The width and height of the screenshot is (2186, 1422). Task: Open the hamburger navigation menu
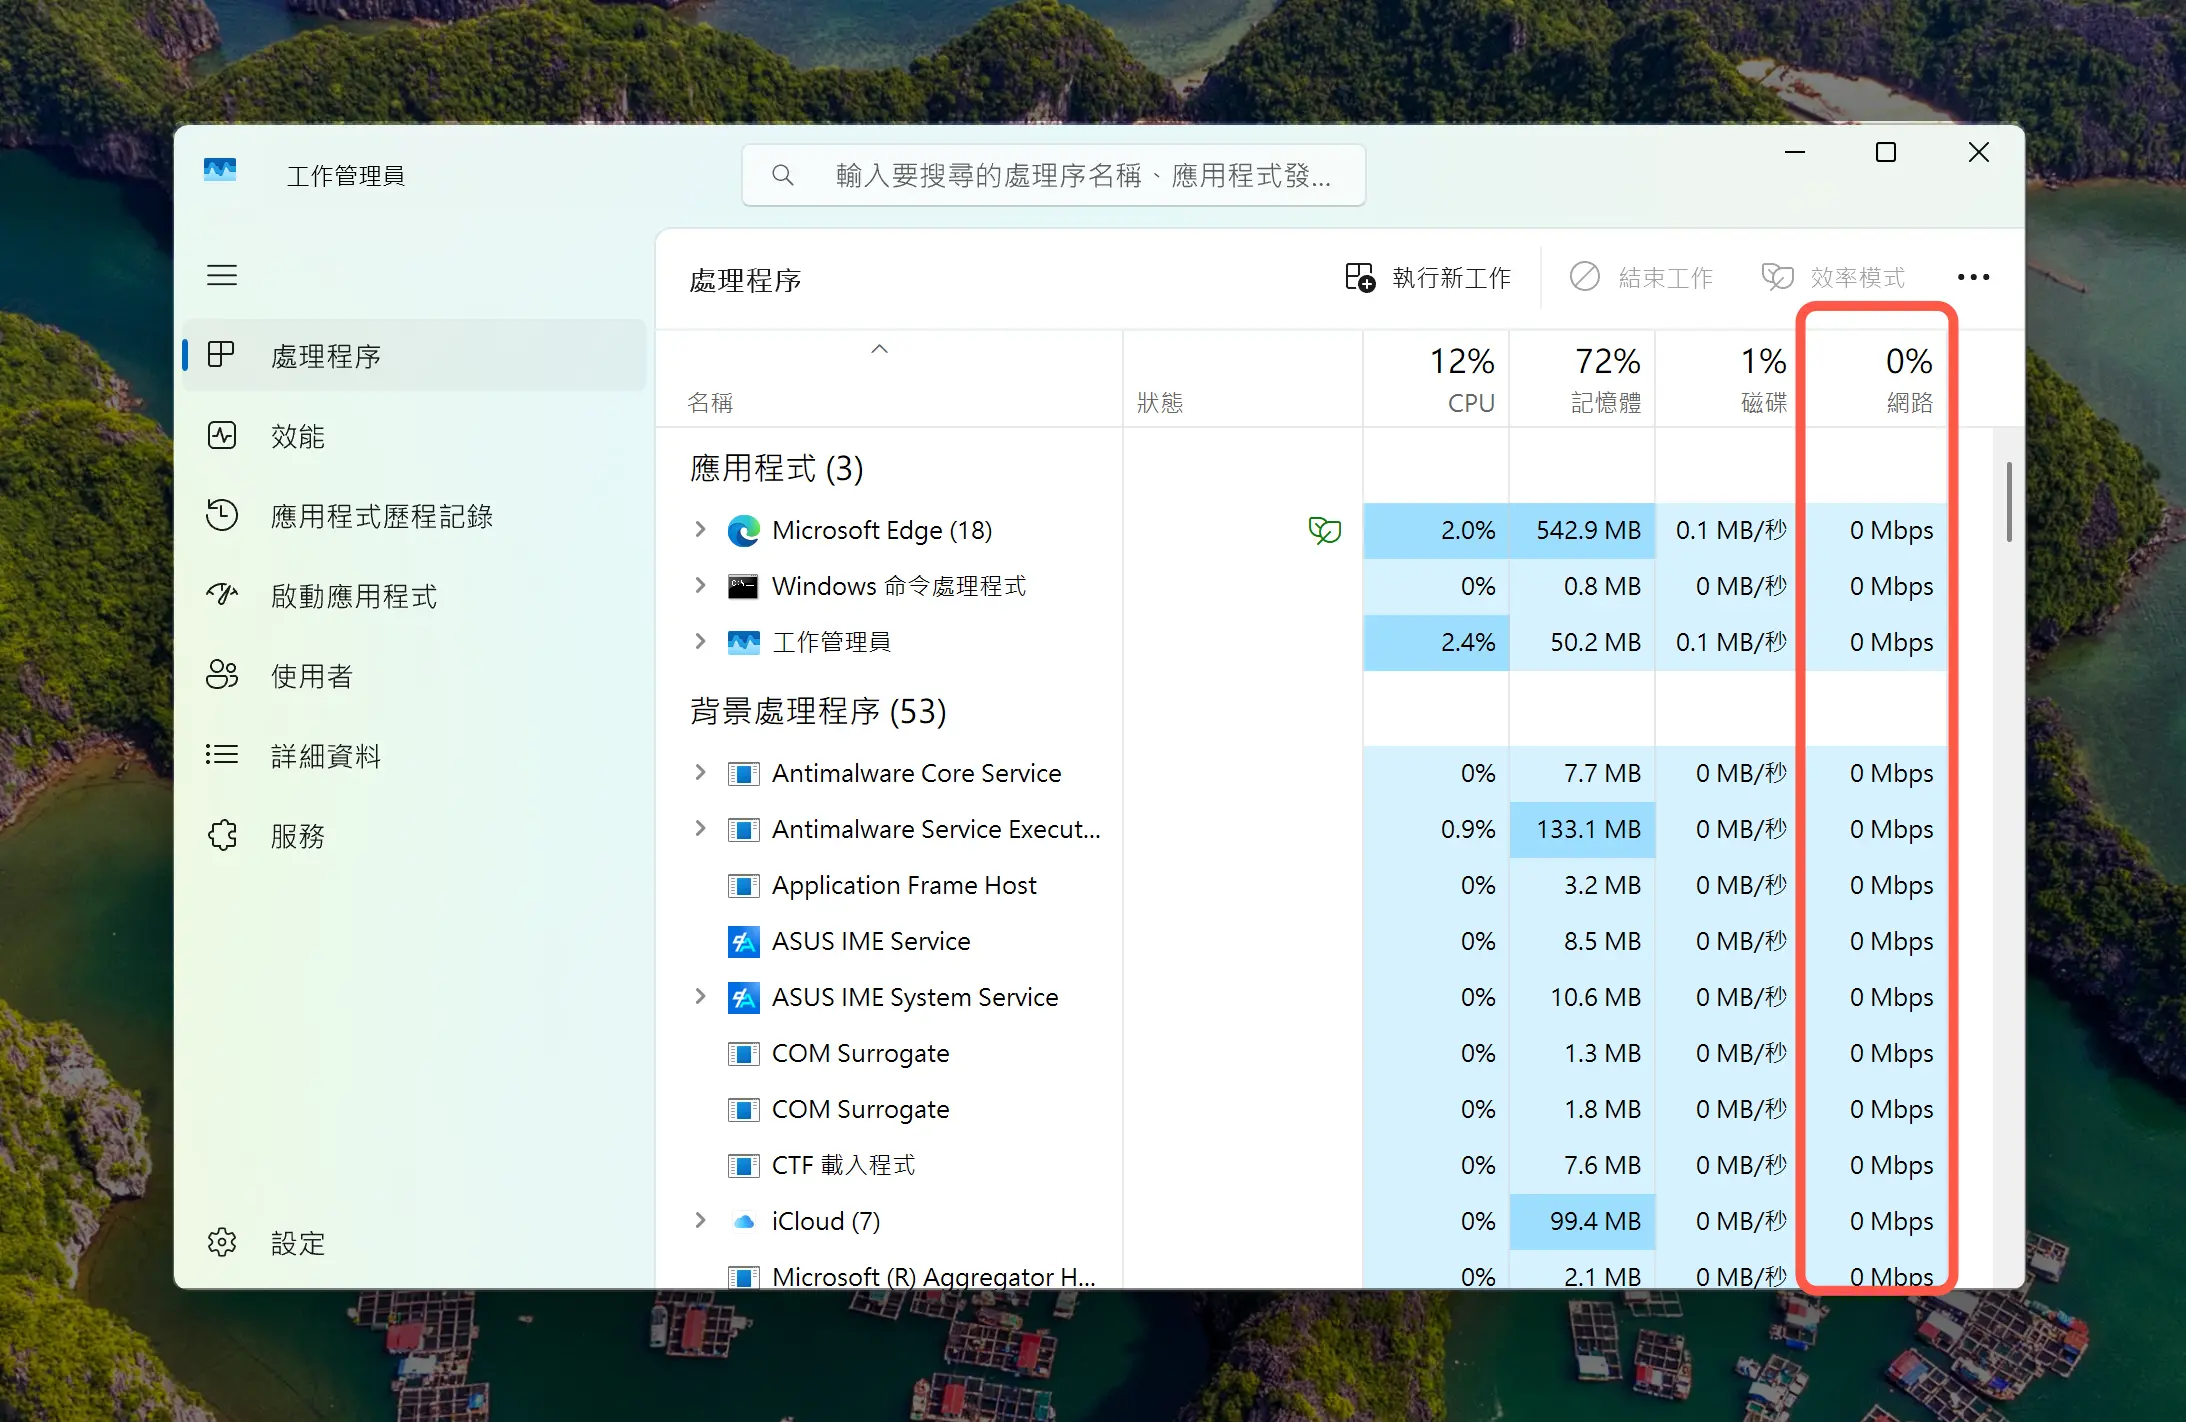(x=222, y=275)
